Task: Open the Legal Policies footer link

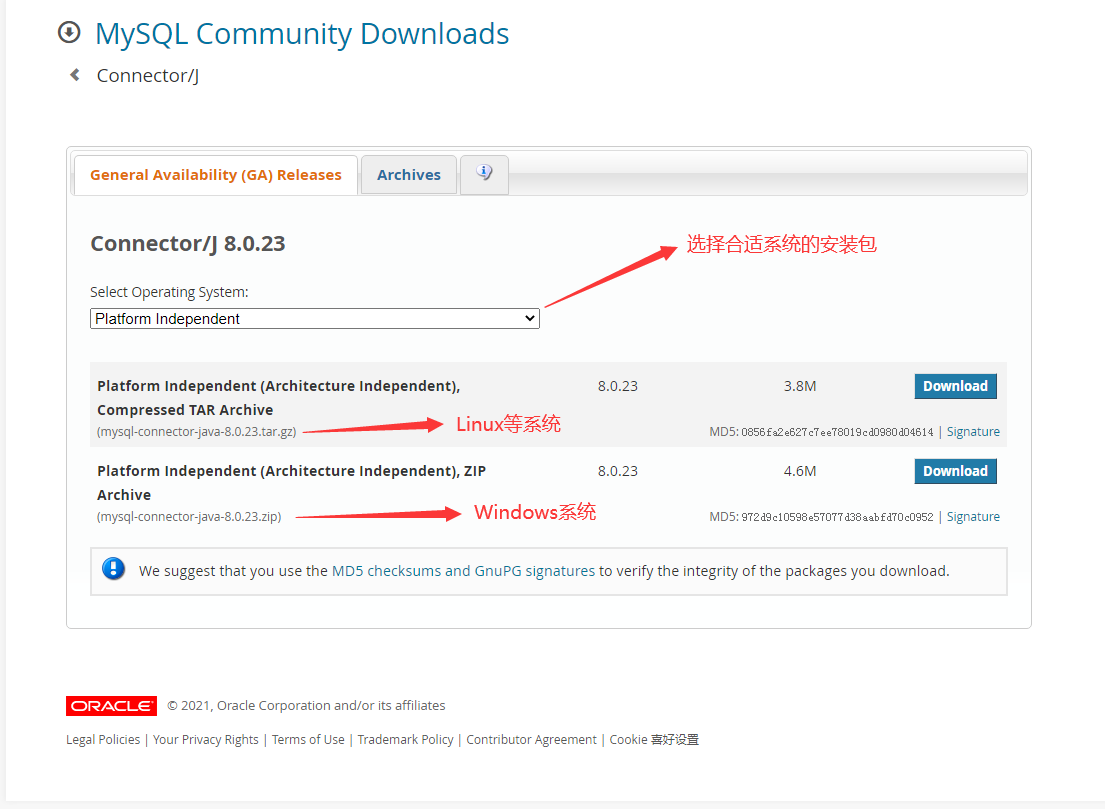Action: [103, 739]
